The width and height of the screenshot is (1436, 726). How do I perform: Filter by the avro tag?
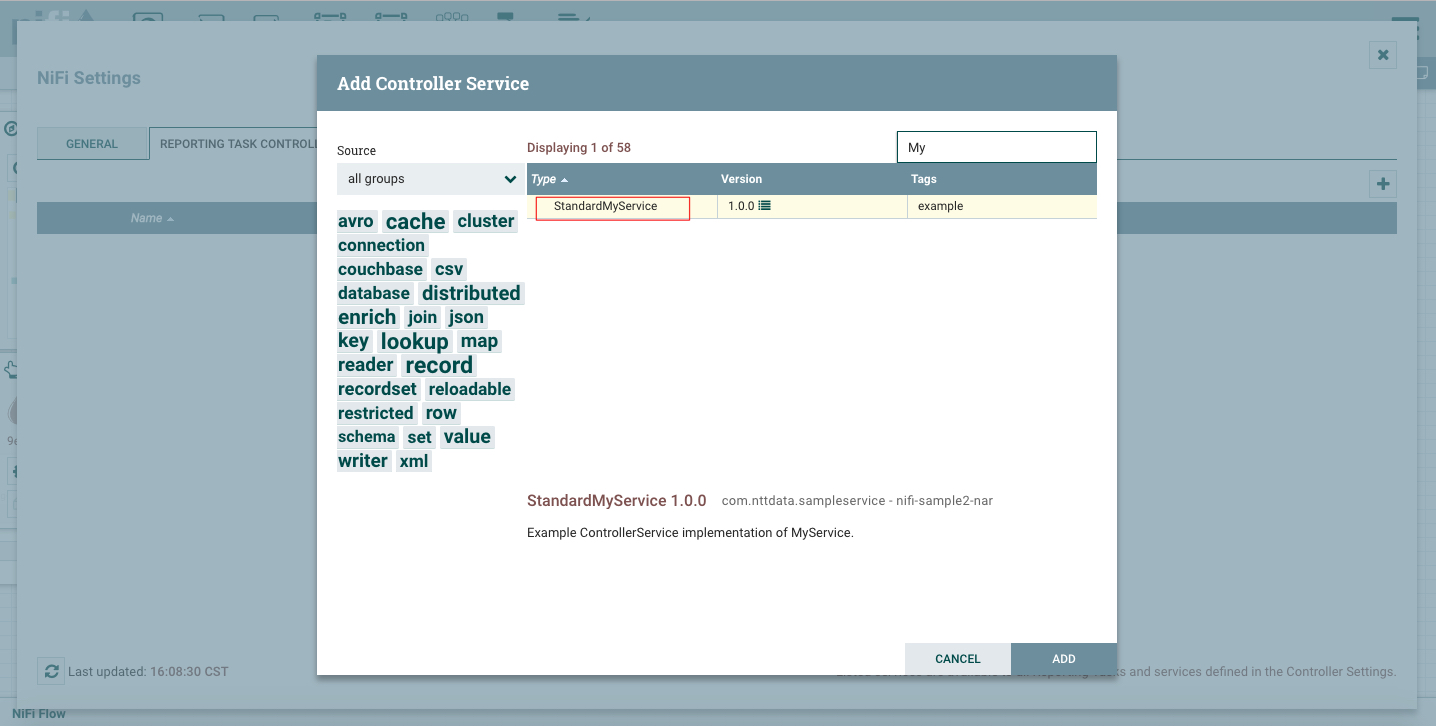[x=356, y=222]
